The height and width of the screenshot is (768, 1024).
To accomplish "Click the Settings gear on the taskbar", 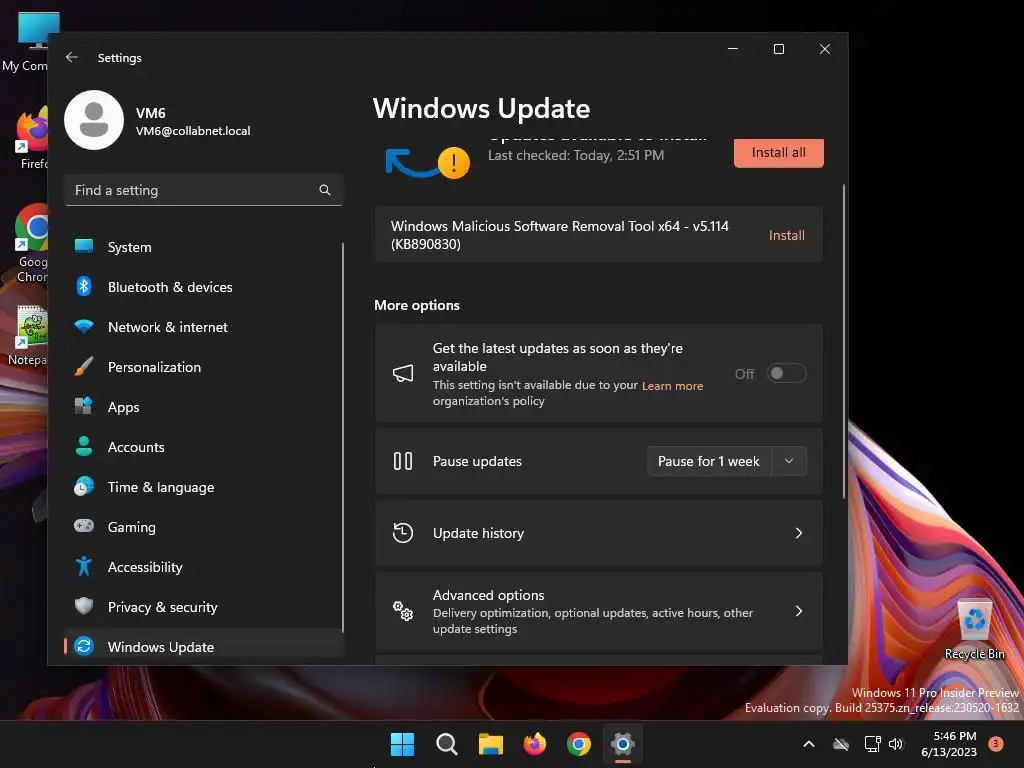I will 623,744.
